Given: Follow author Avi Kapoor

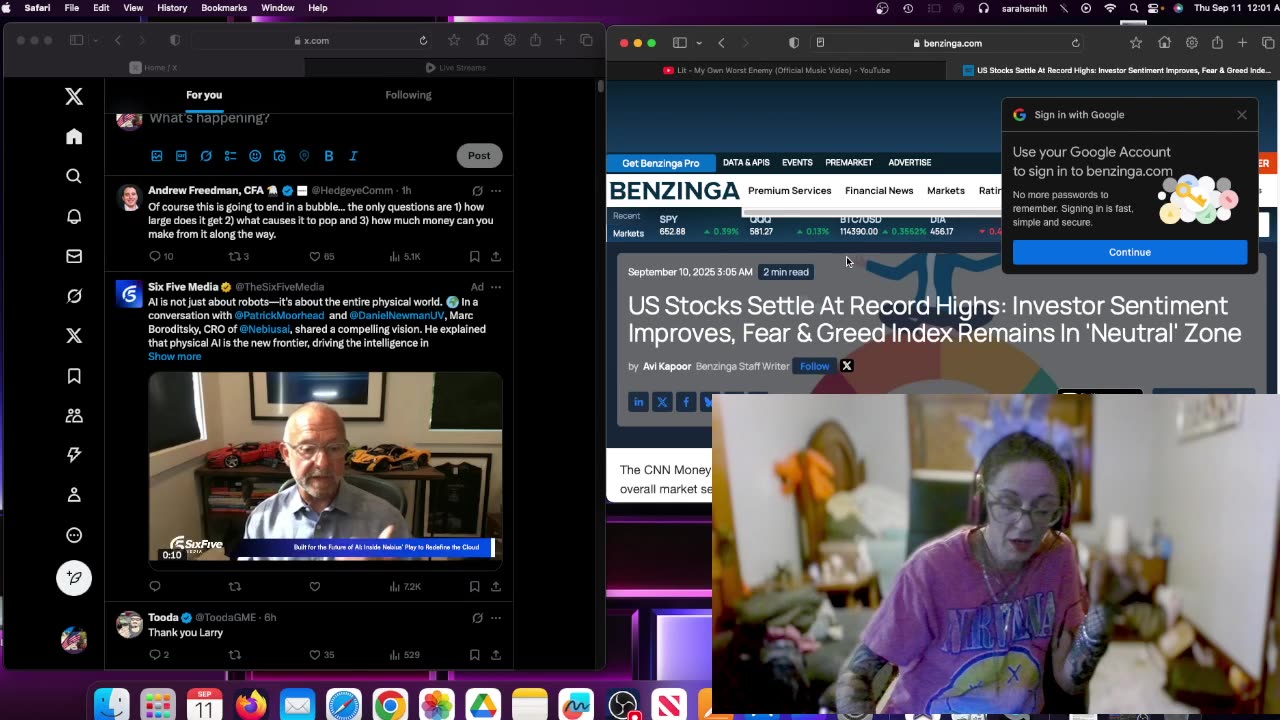Looking at the screenshot, I should tap(814, 366).
